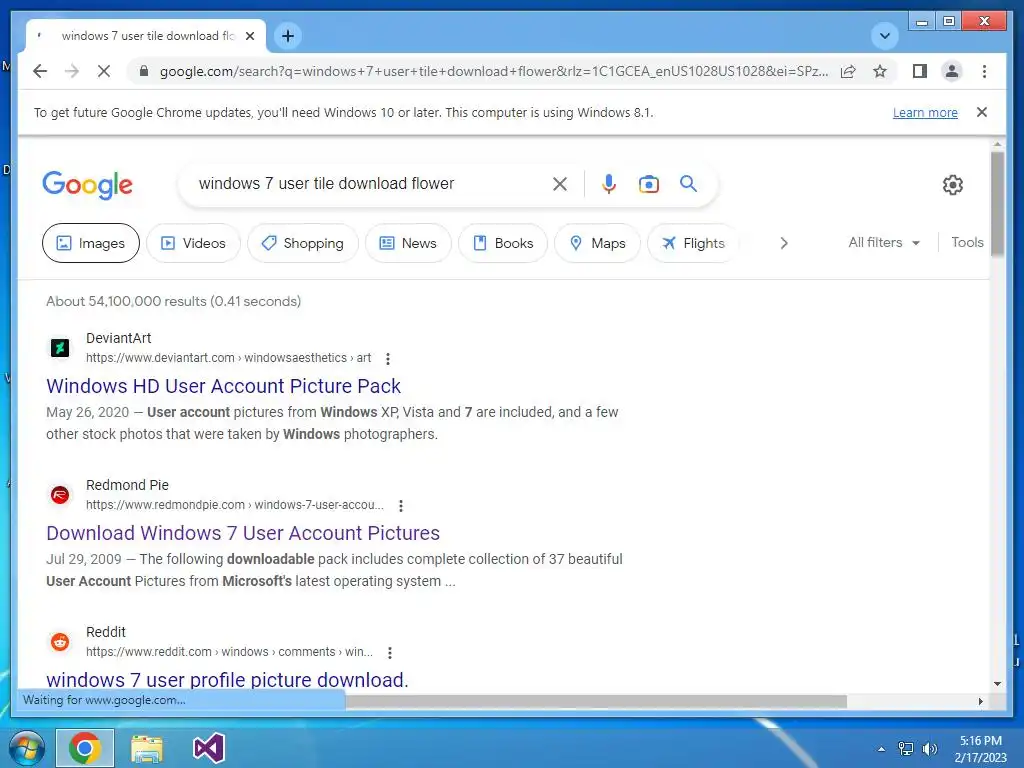This screenshot has height=768, width=1024.
Task: Click the Reddit site favicon
Action: point(60,641)
